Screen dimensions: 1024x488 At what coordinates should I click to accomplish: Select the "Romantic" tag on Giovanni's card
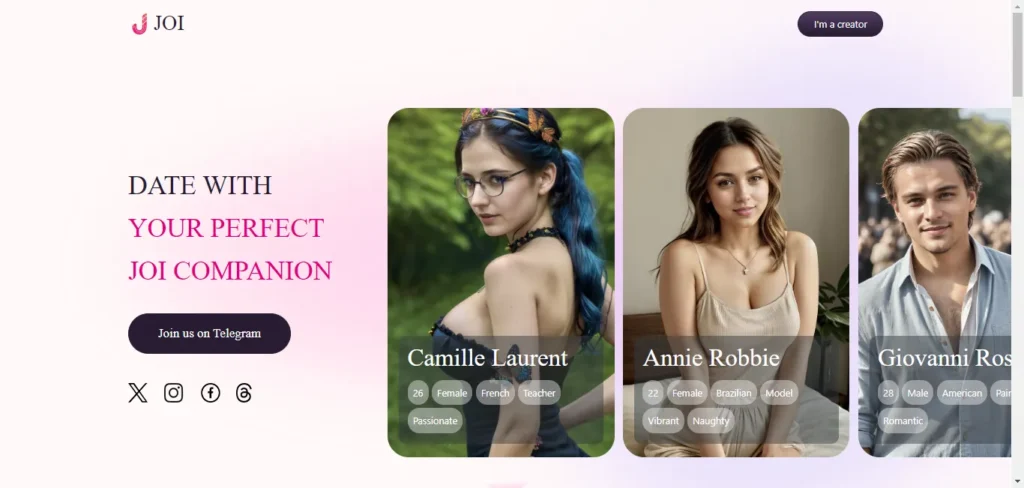[903, 421]
